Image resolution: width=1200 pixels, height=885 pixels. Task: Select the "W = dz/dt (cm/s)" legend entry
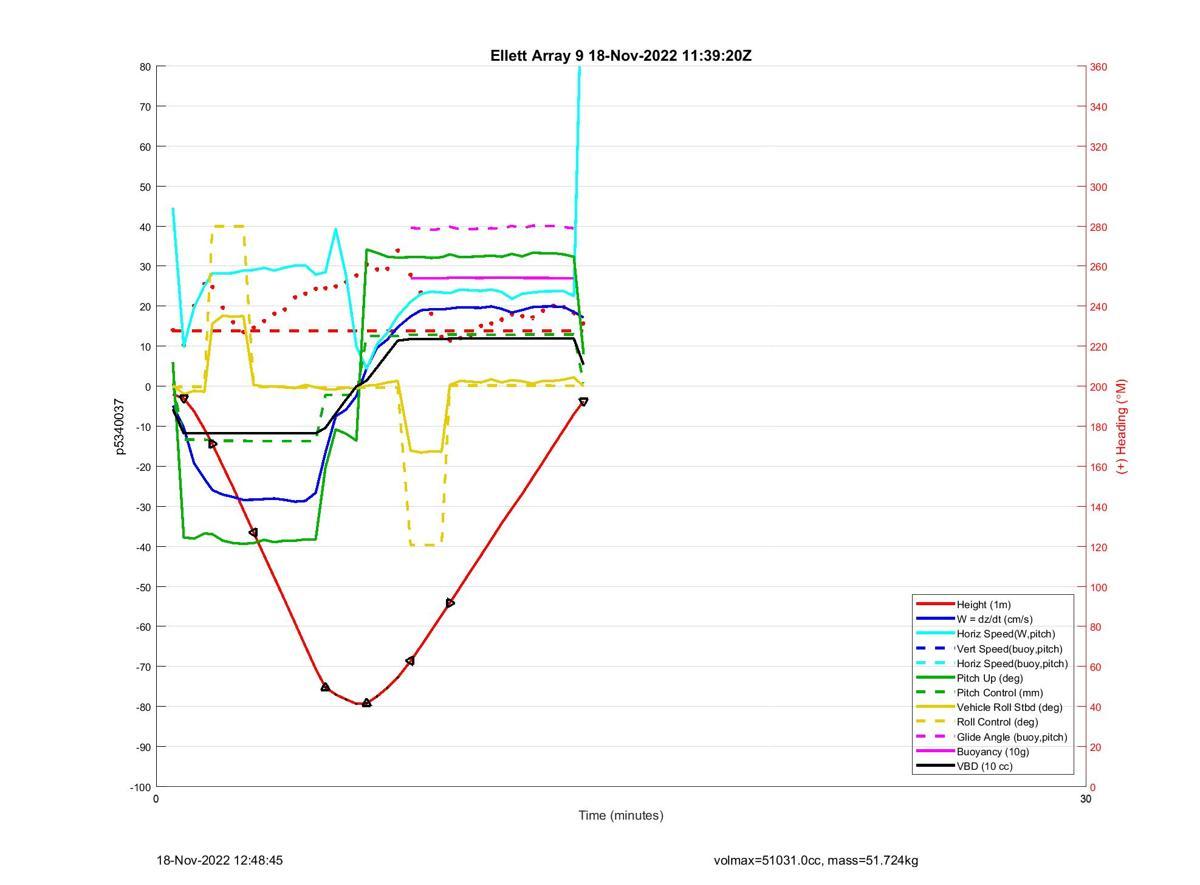tap(995, 619)
